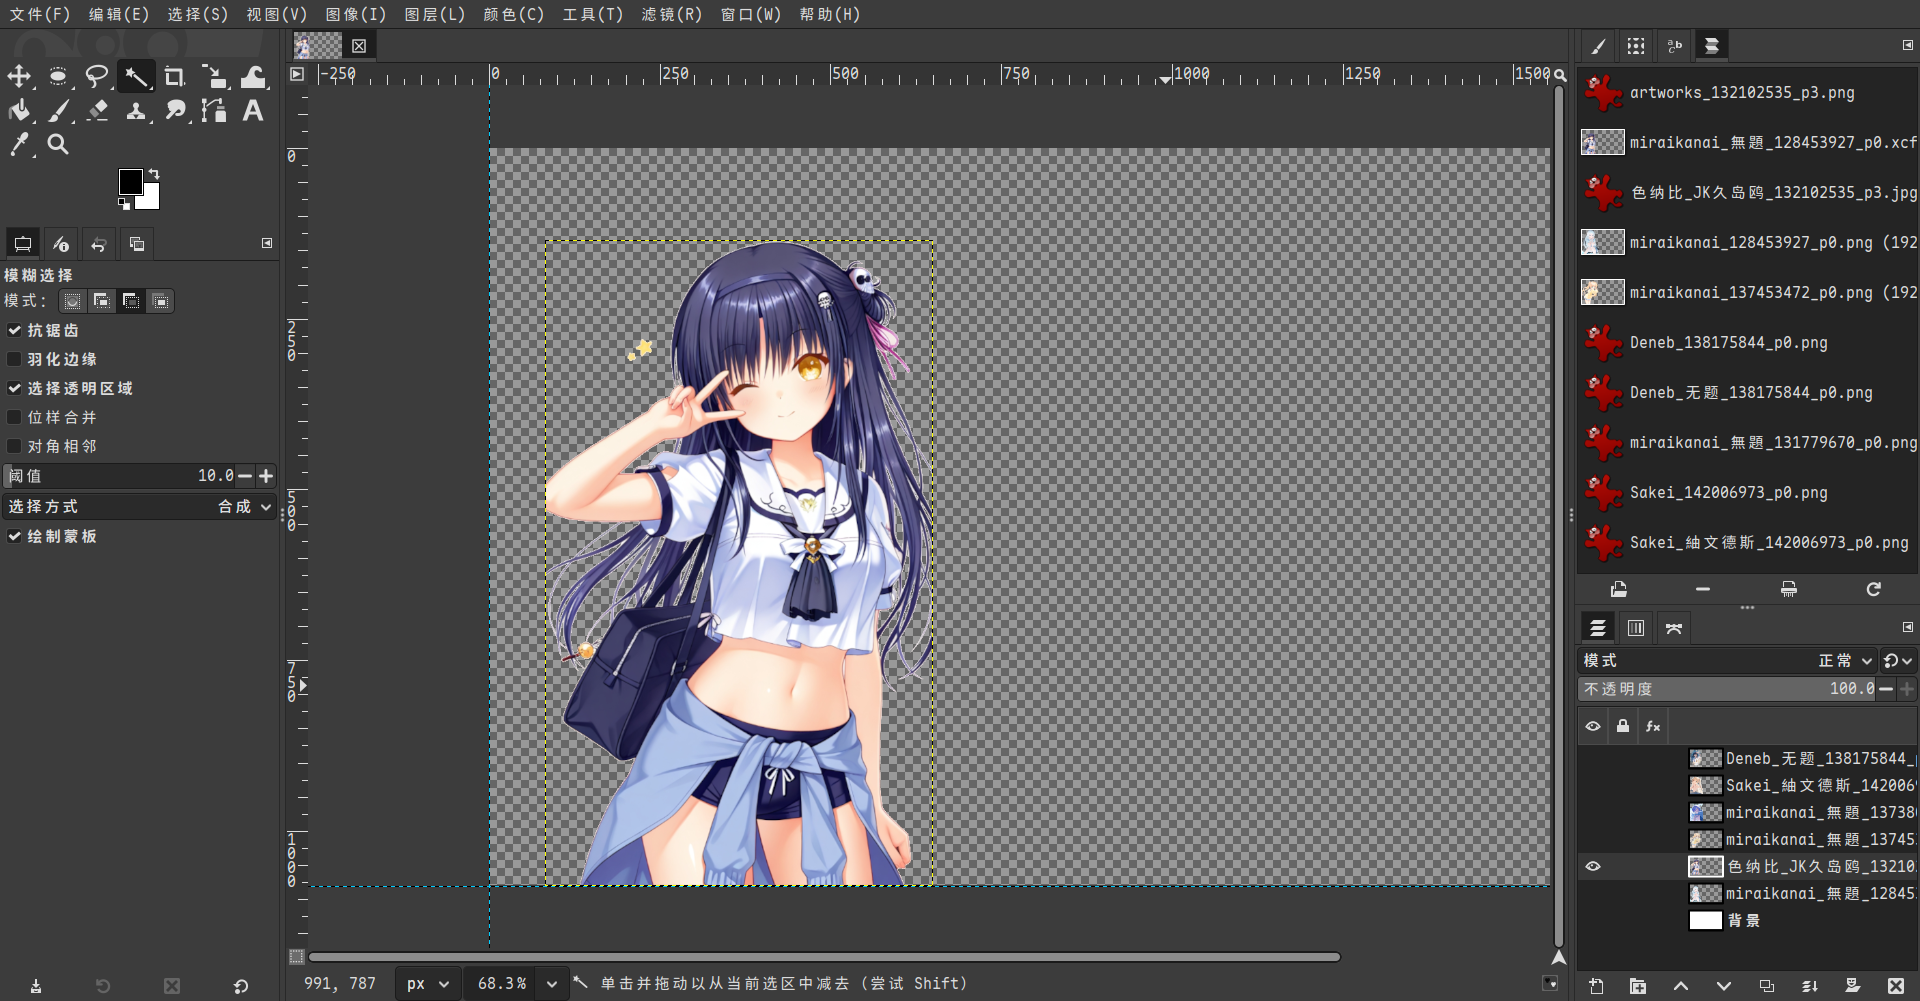Select the Unified Transform tool
1920x1001 pixels.
click(214, 77)
